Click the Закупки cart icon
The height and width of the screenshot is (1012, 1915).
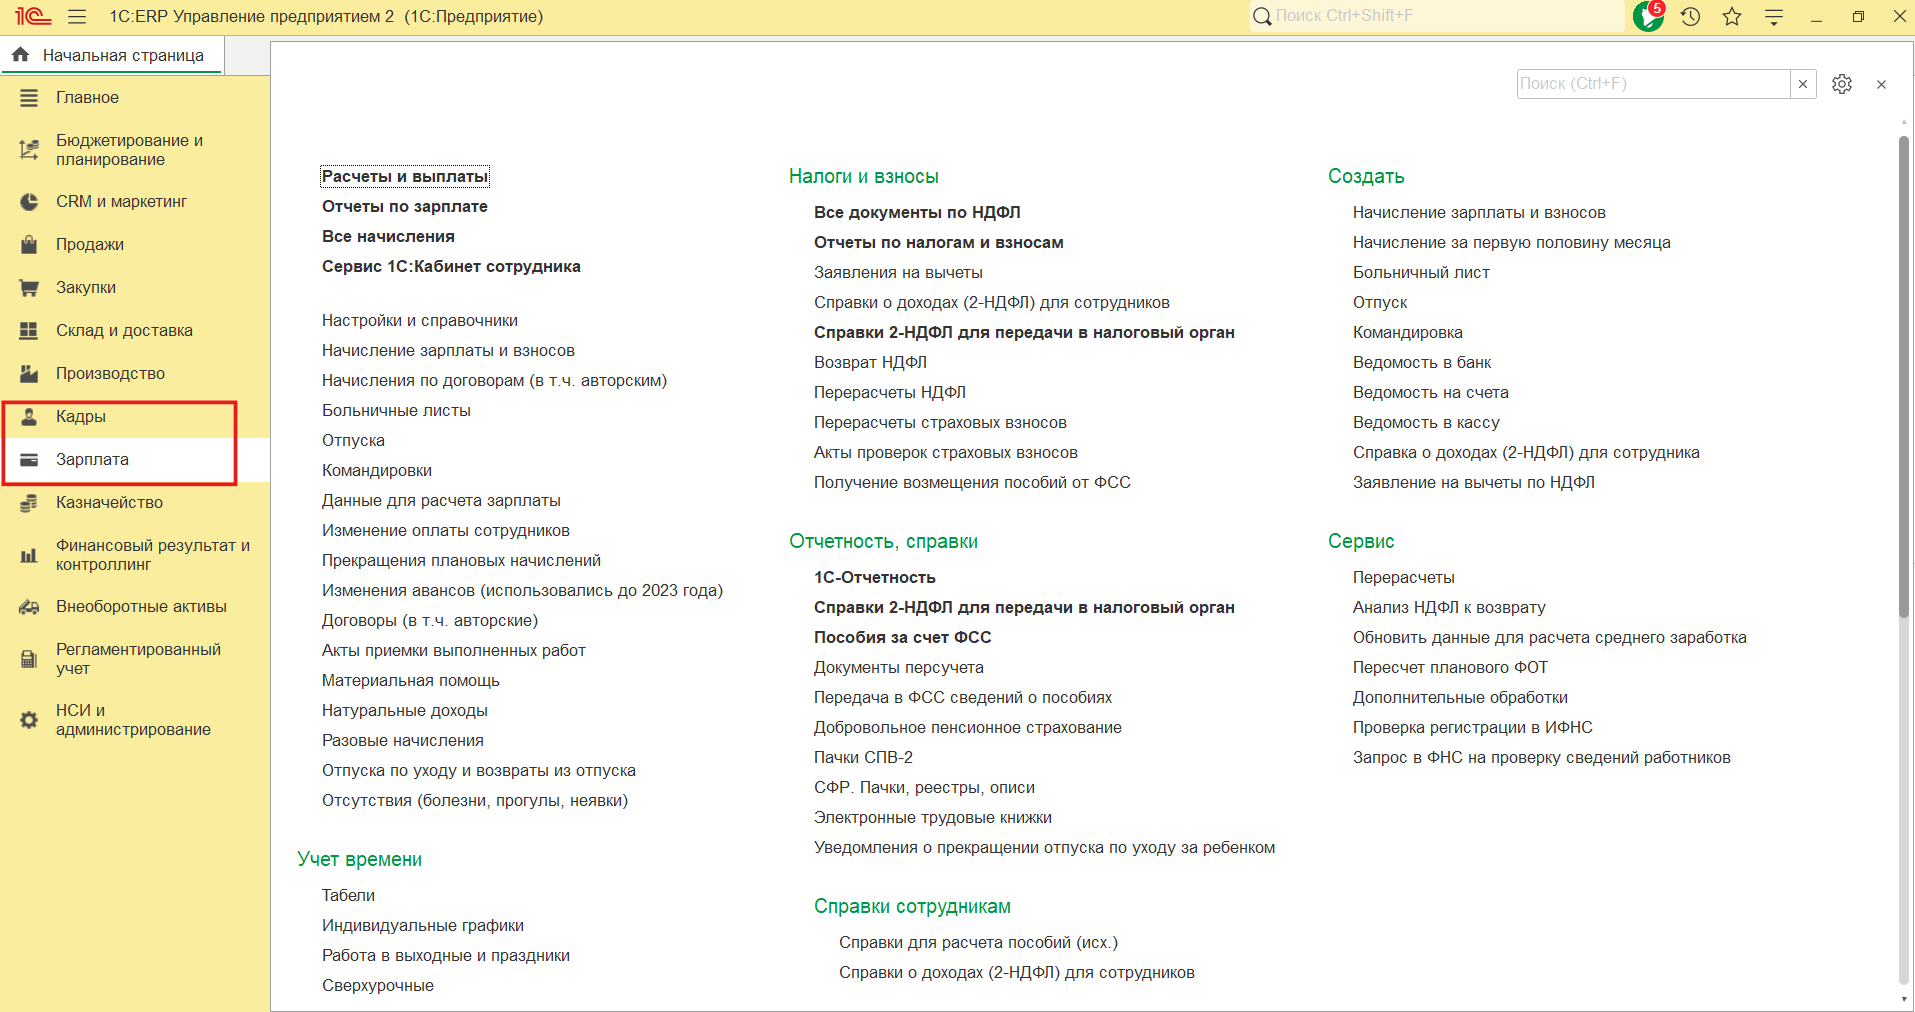(29, 288)
